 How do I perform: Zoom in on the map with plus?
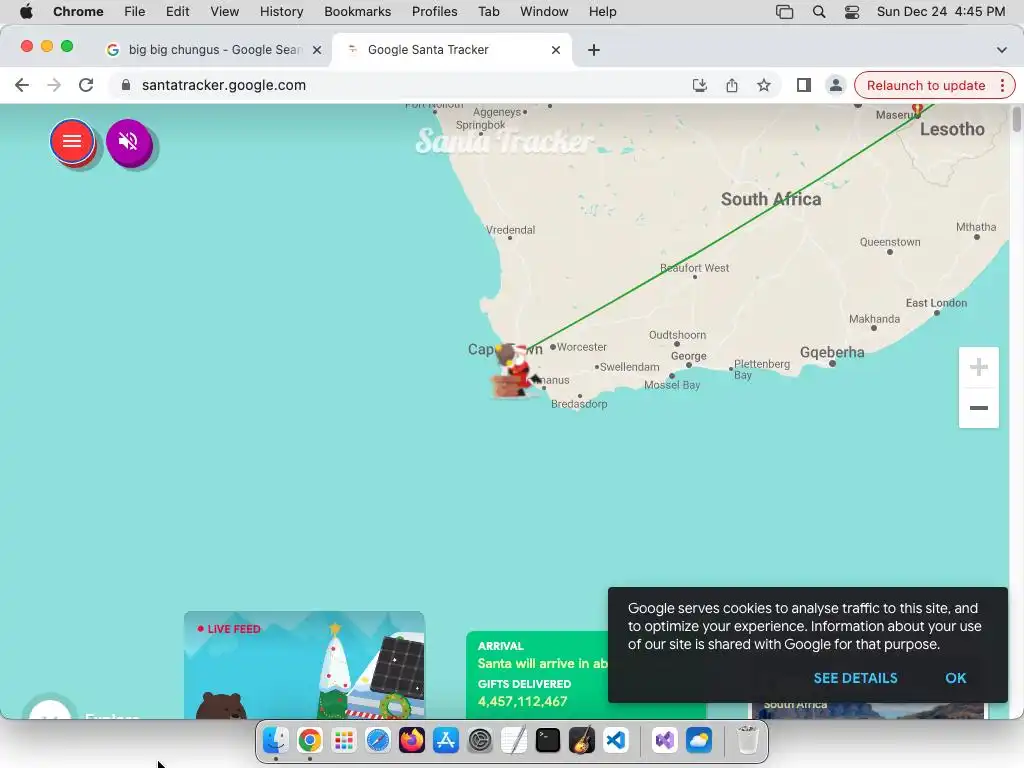pyautogui.click(x=978, y=367)
